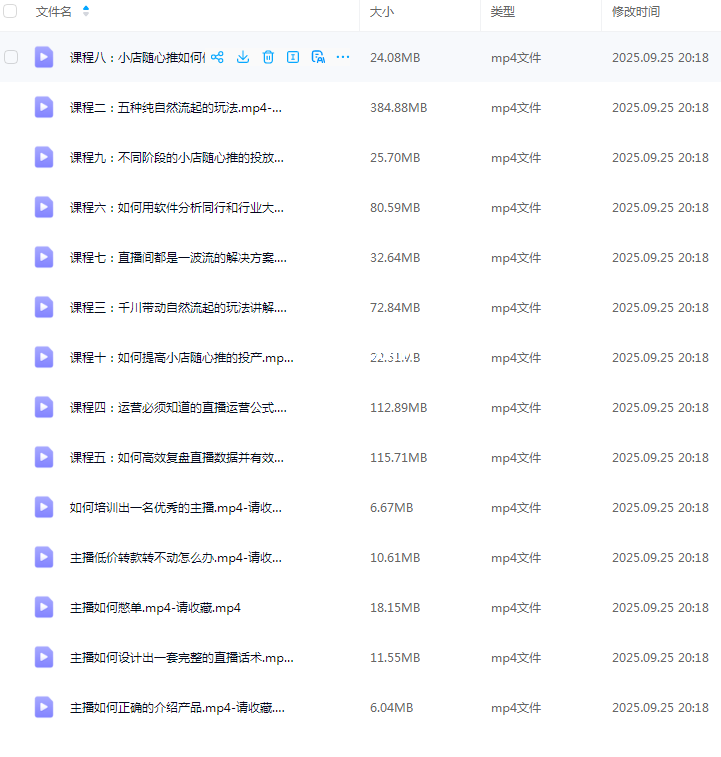
Task: Open more options ellipsis for 课程八
Action: tap(343, 57)
